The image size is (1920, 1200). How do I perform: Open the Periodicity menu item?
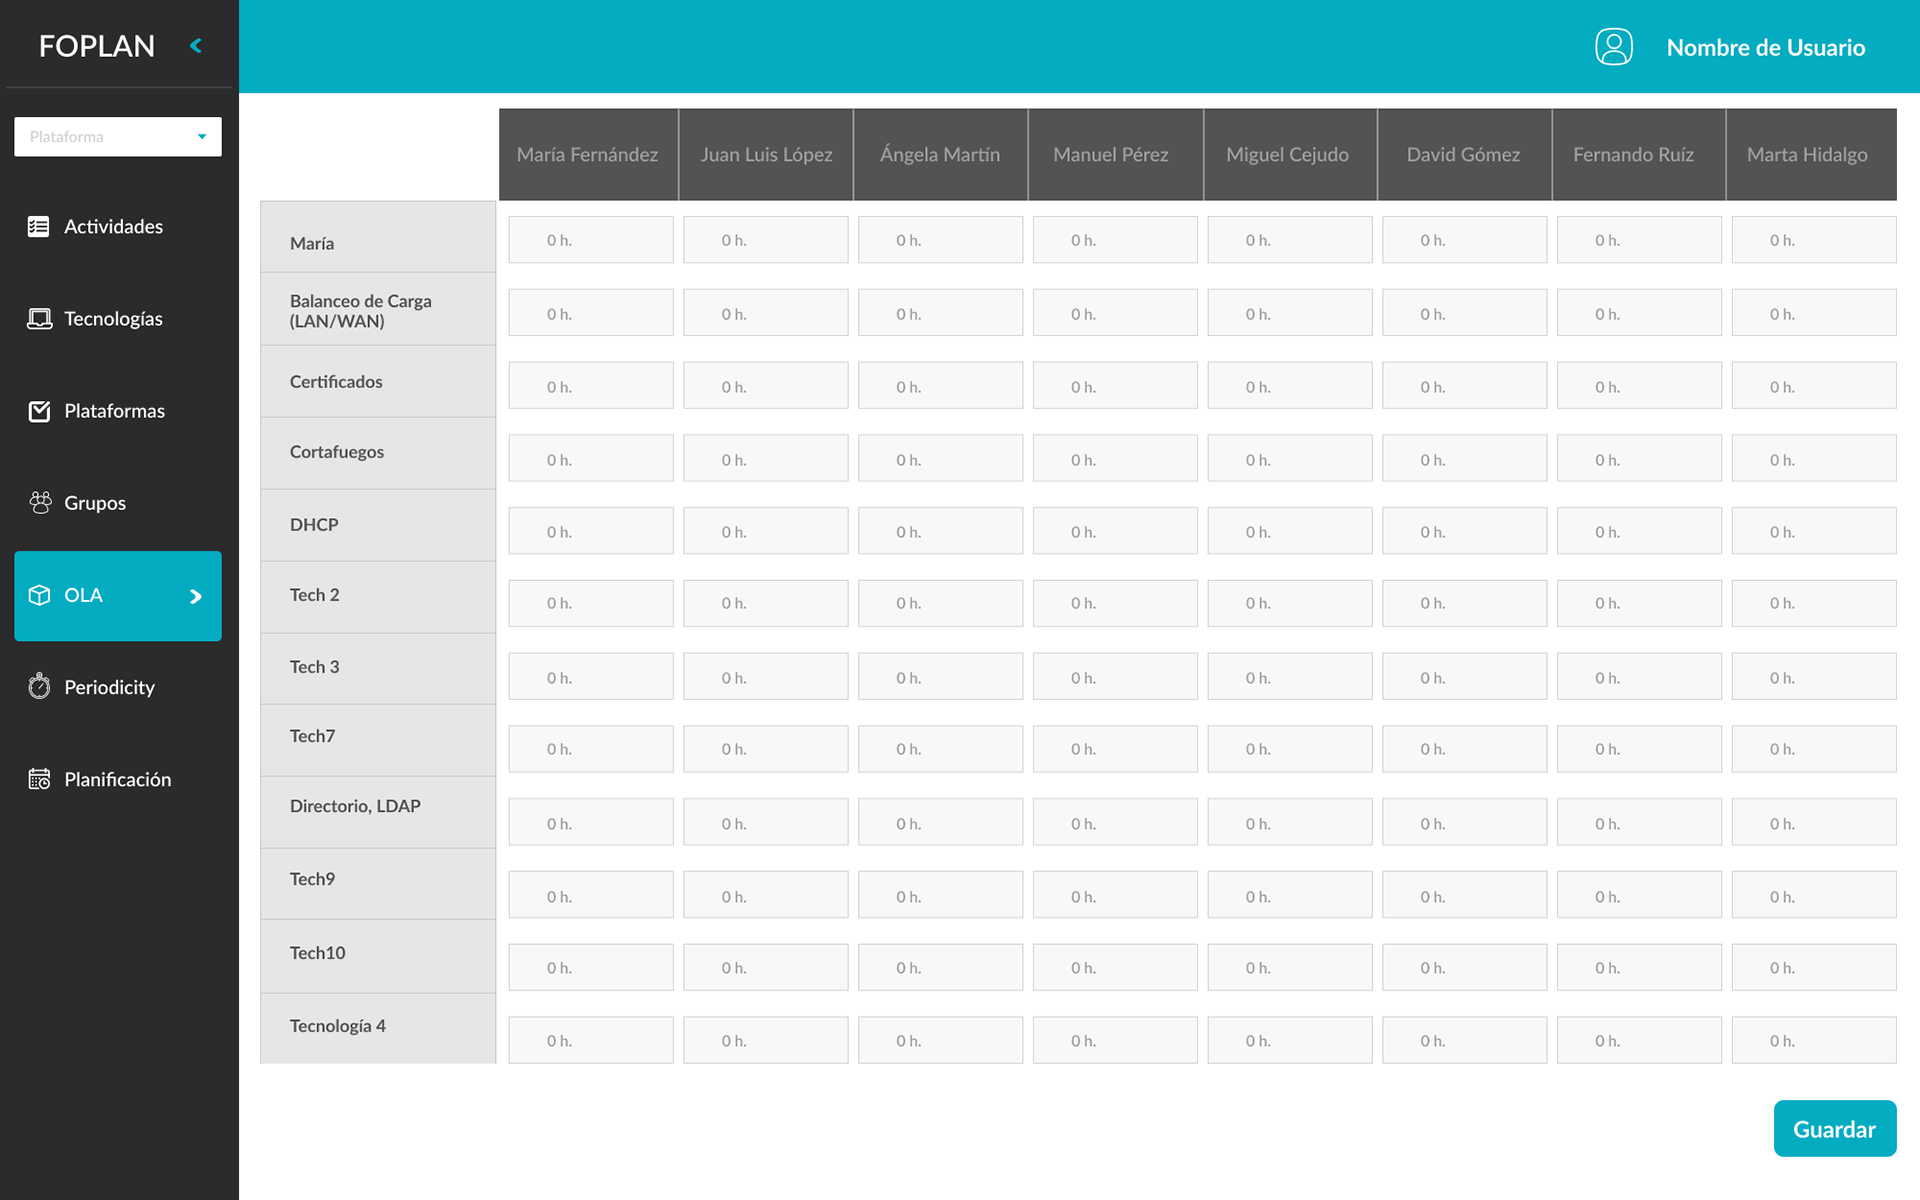pyautogui.click(x=109, y=687)
